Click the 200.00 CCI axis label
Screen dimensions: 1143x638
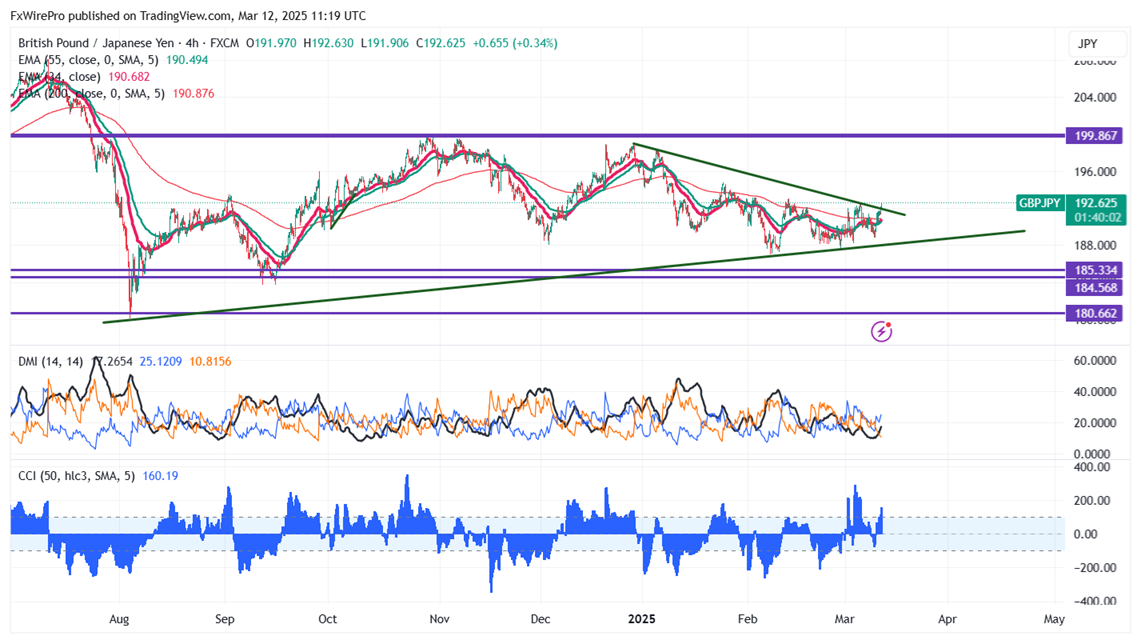(1092, 501)
